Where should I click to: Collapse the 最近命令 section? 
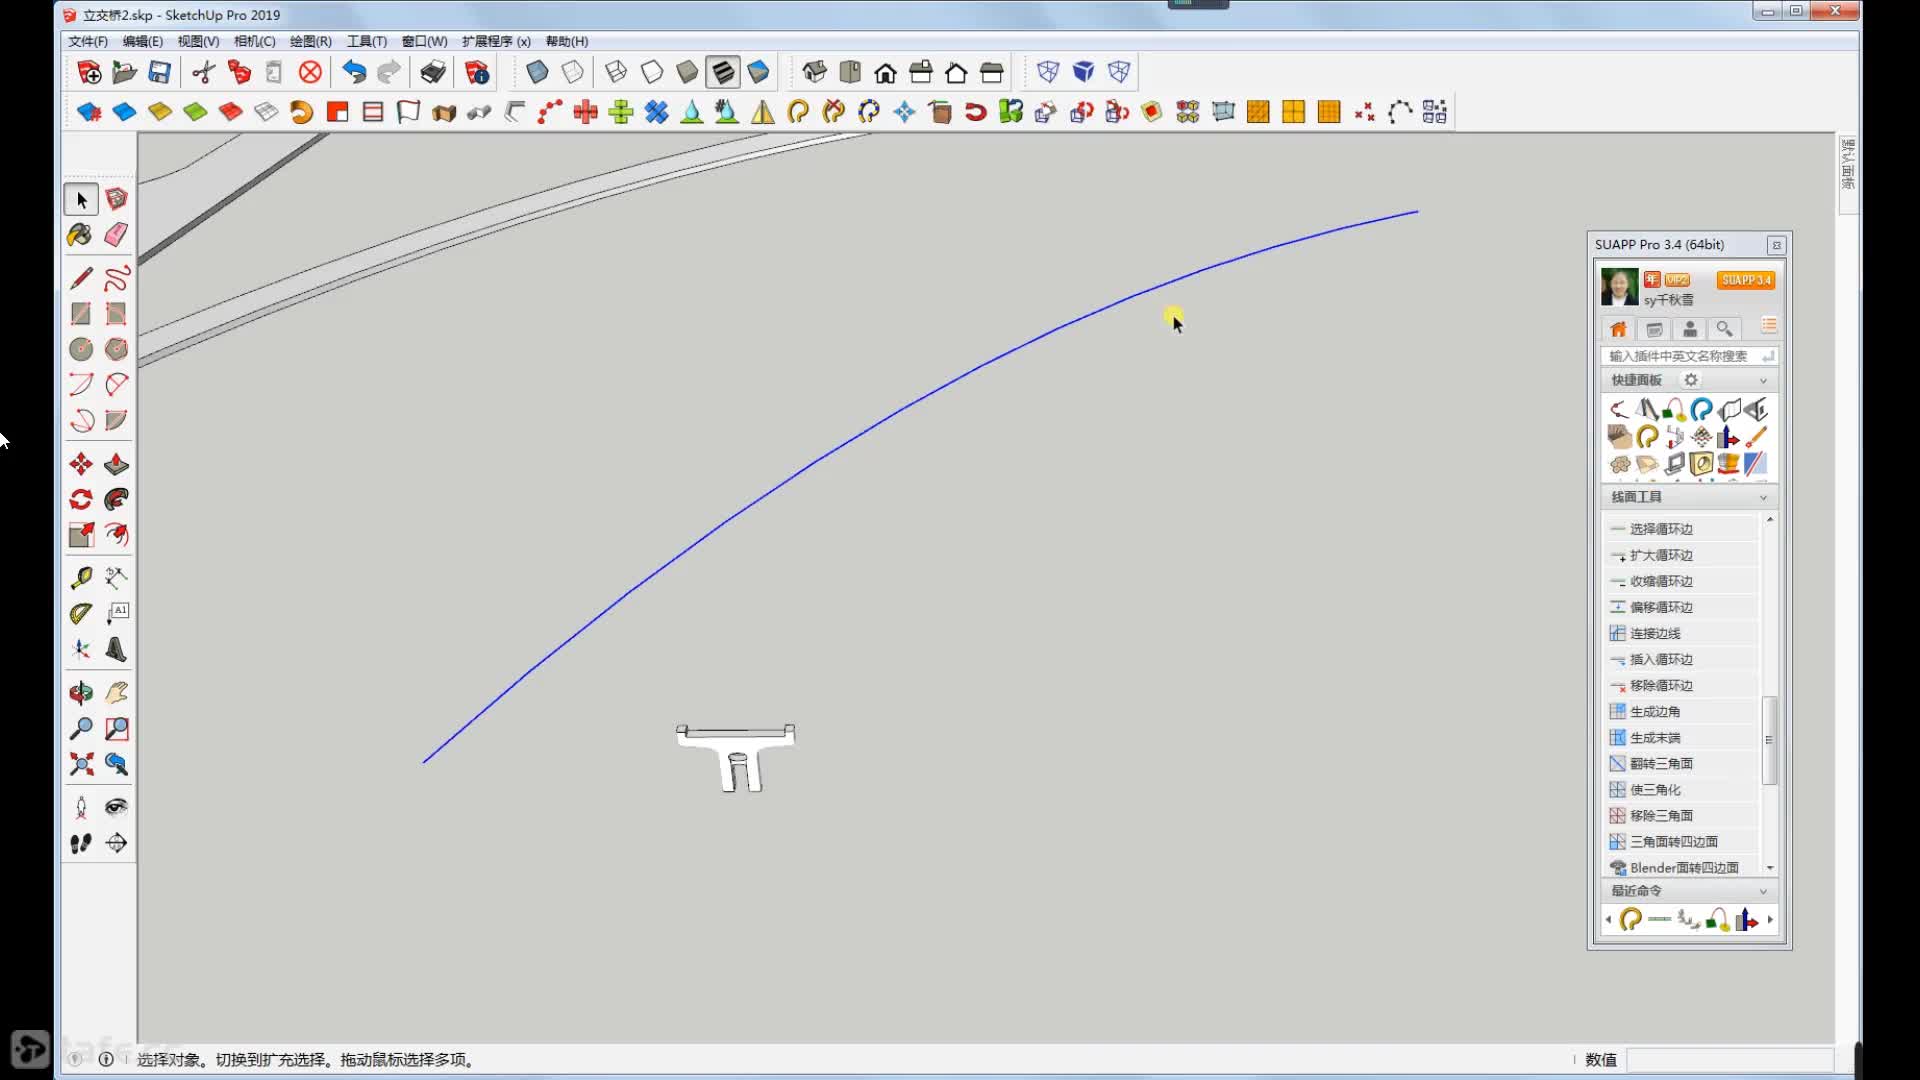[1763, 891]
